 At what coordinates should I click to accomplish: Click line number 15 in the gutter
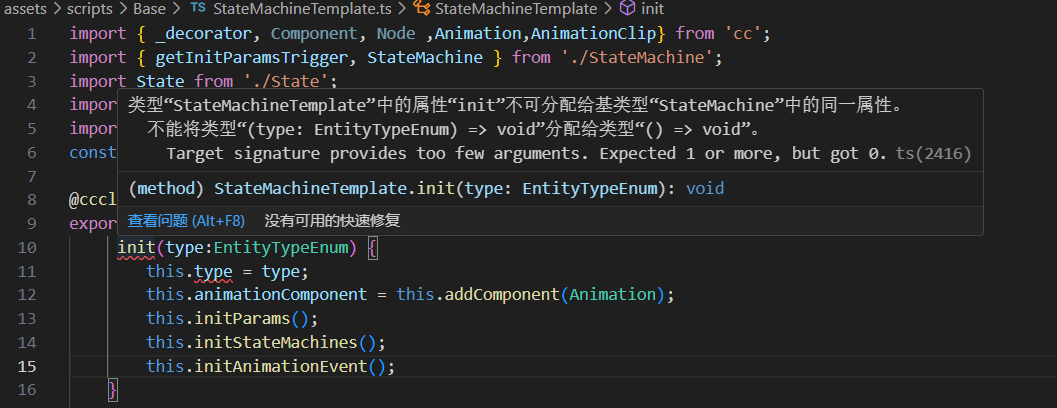point(28,366)
